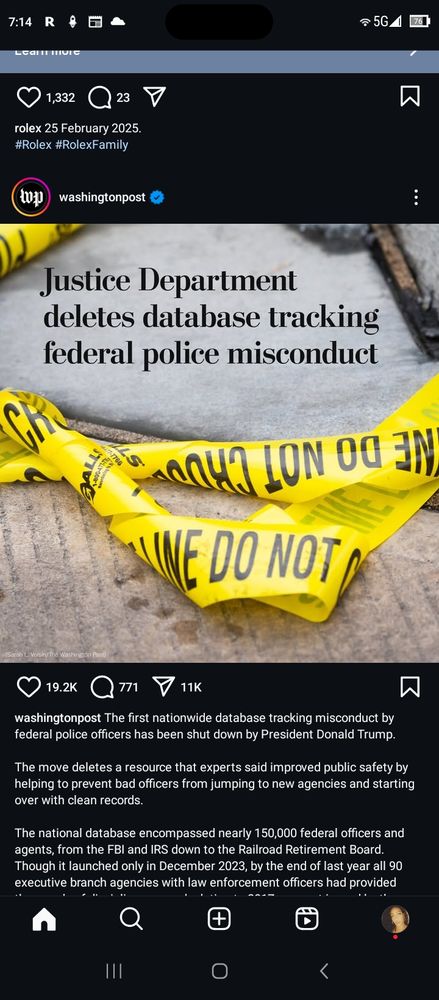Open the #Rolex hashtag
This screenshot has height=1000, width=439.
pos(33,145)
